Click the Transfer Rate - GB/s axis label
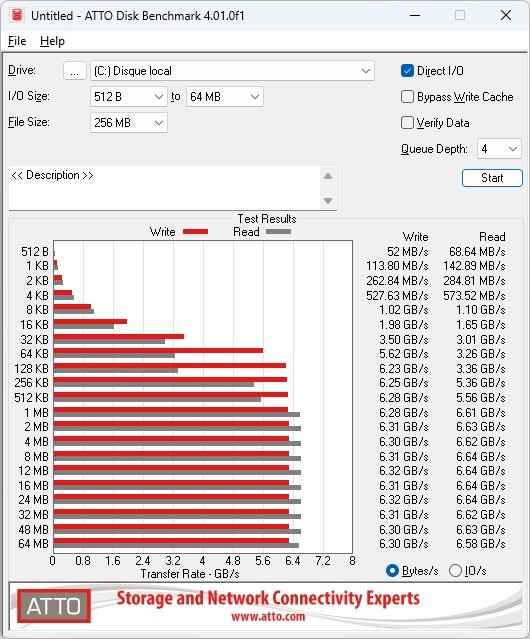Viewport: 530px width, 639px height. click(x=190, y=574)
